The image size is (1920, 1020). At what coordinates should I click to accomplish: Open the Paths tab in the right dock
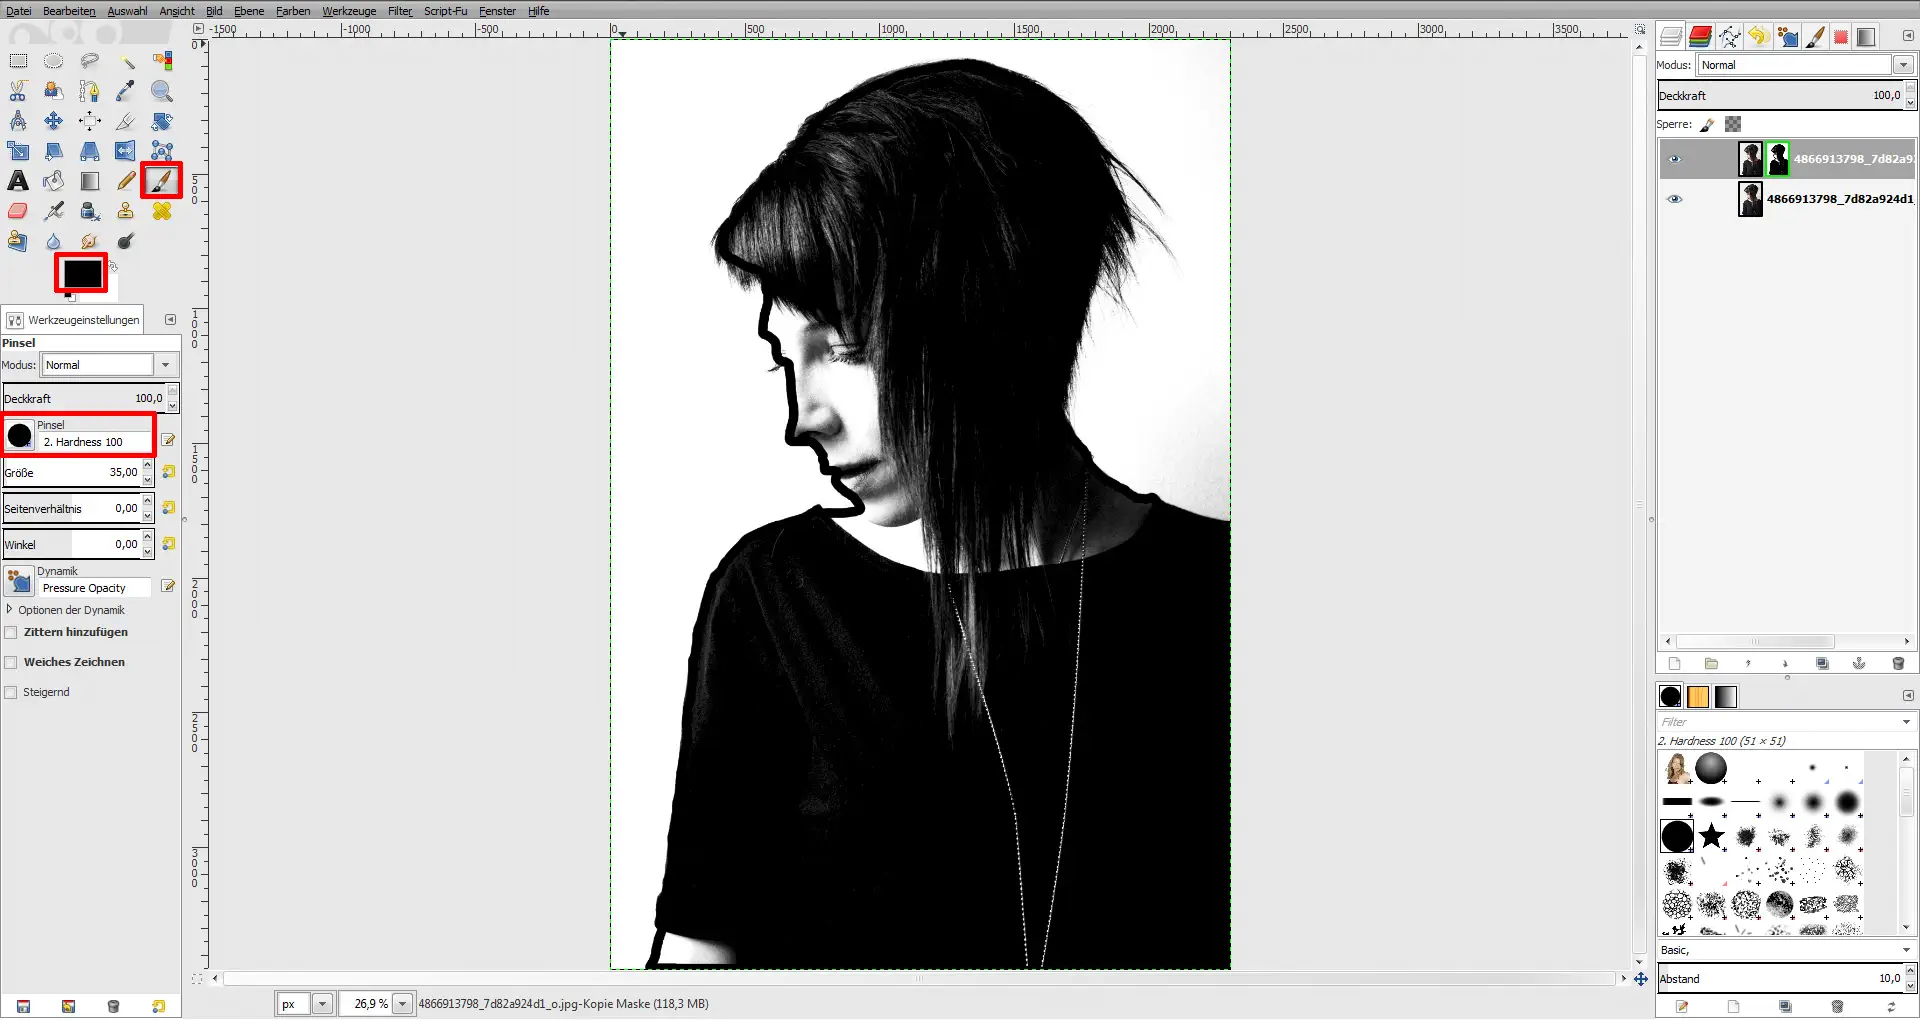pos(1731,37)
